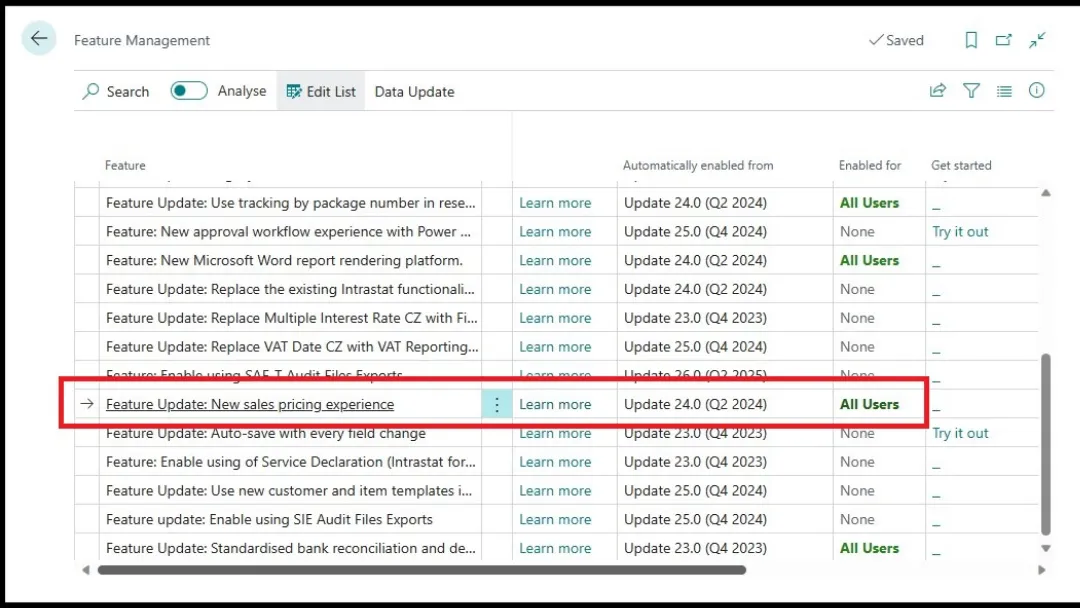Viewport: 1080px width, 608px height.
Task: Change Enabled for in Replace VAT Date row
Action: (x=858, y=347)
